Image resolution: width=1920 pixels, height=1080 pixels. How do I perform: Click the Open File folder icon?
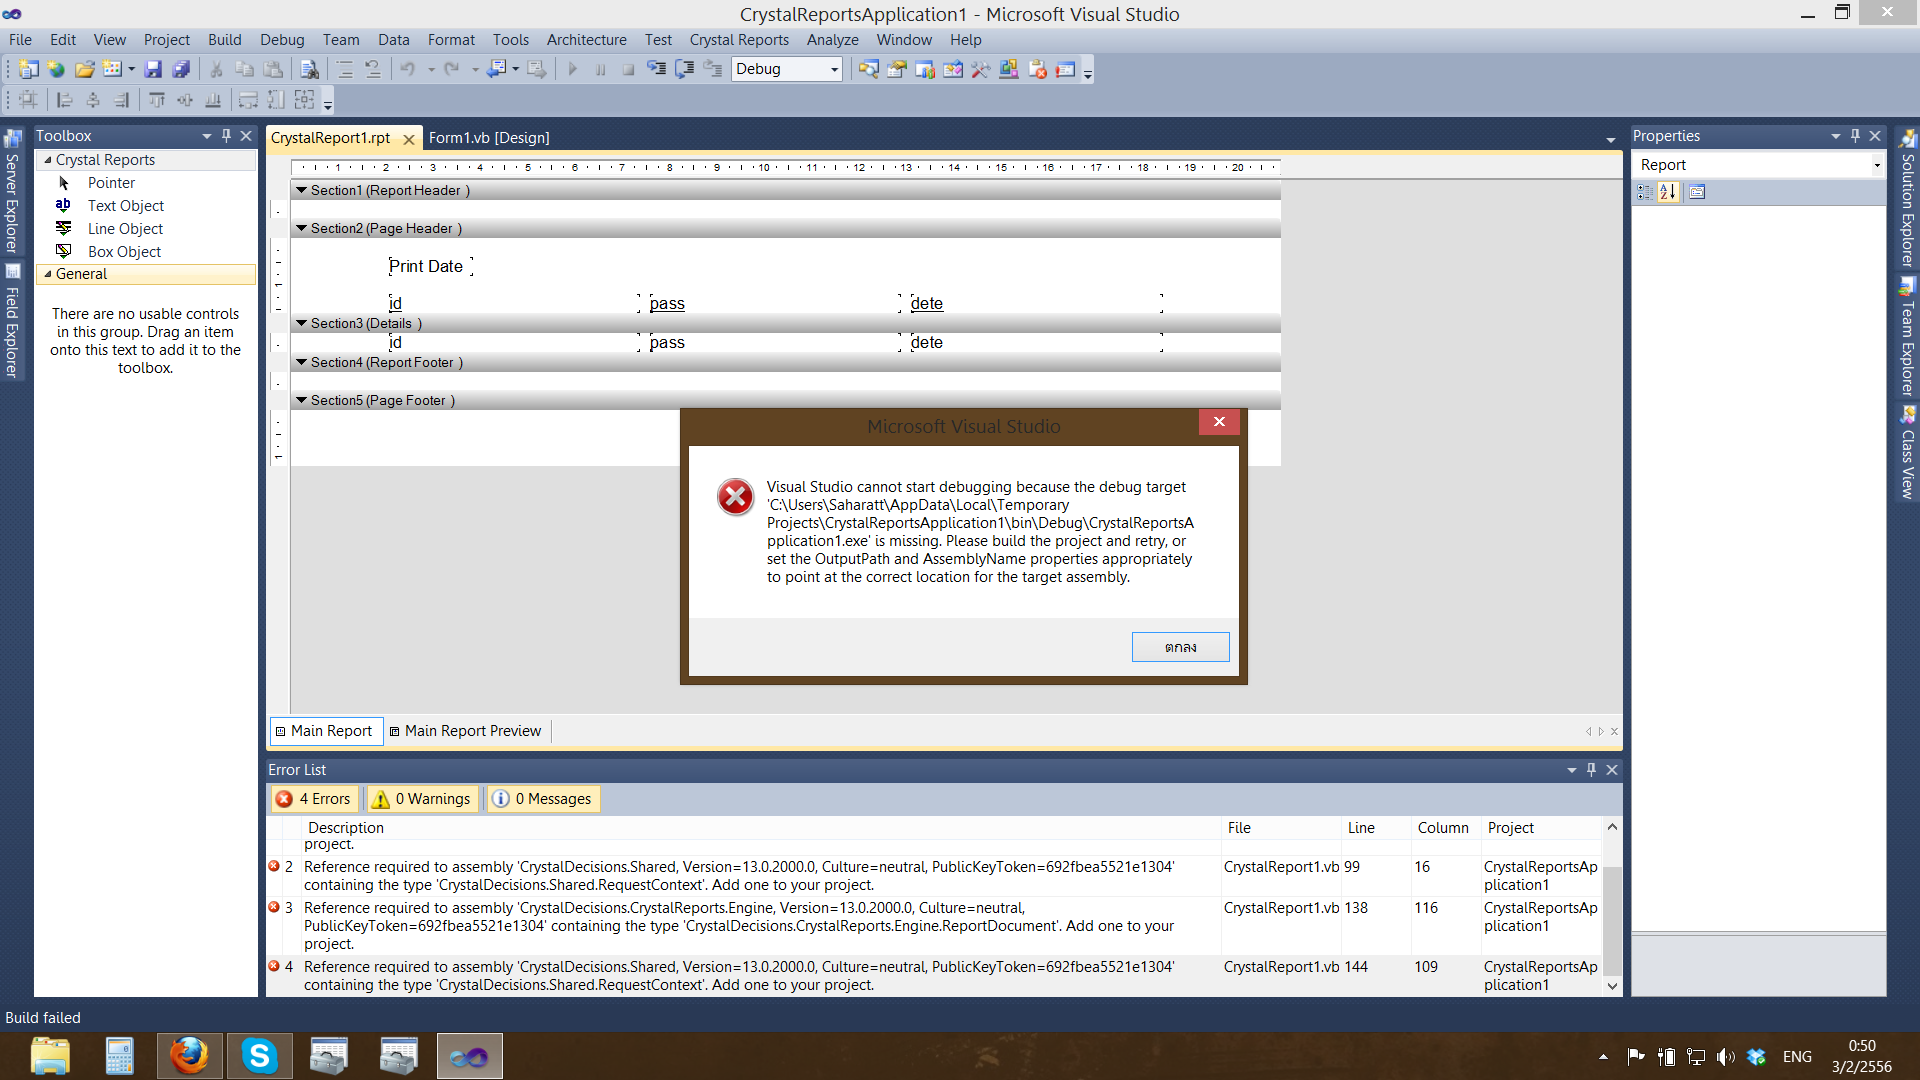tap(84, 69)
